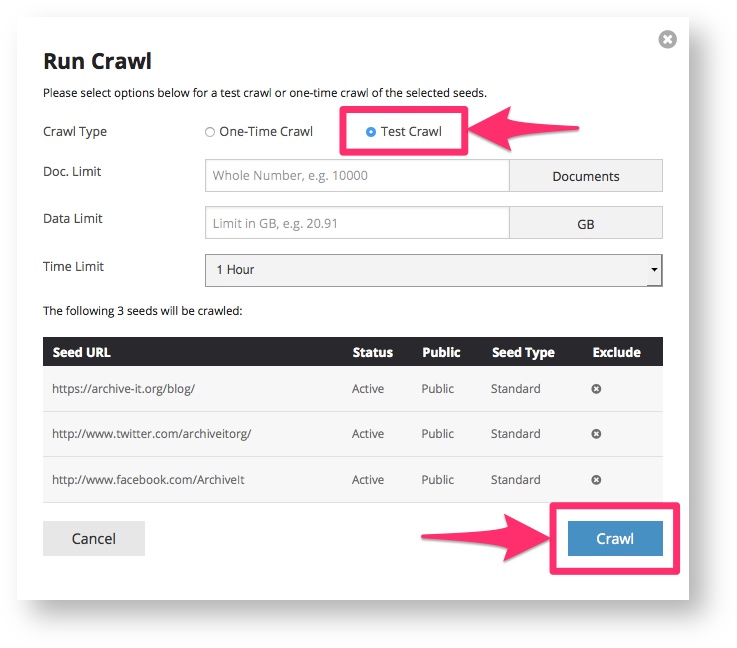Click the Seed URL column header
Screen dimensions: 737x648
81,352
